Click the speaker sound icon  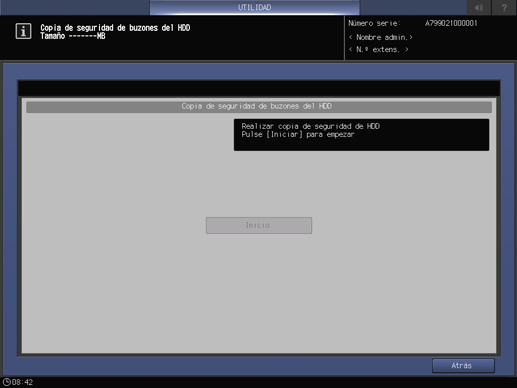coord(479,7)
